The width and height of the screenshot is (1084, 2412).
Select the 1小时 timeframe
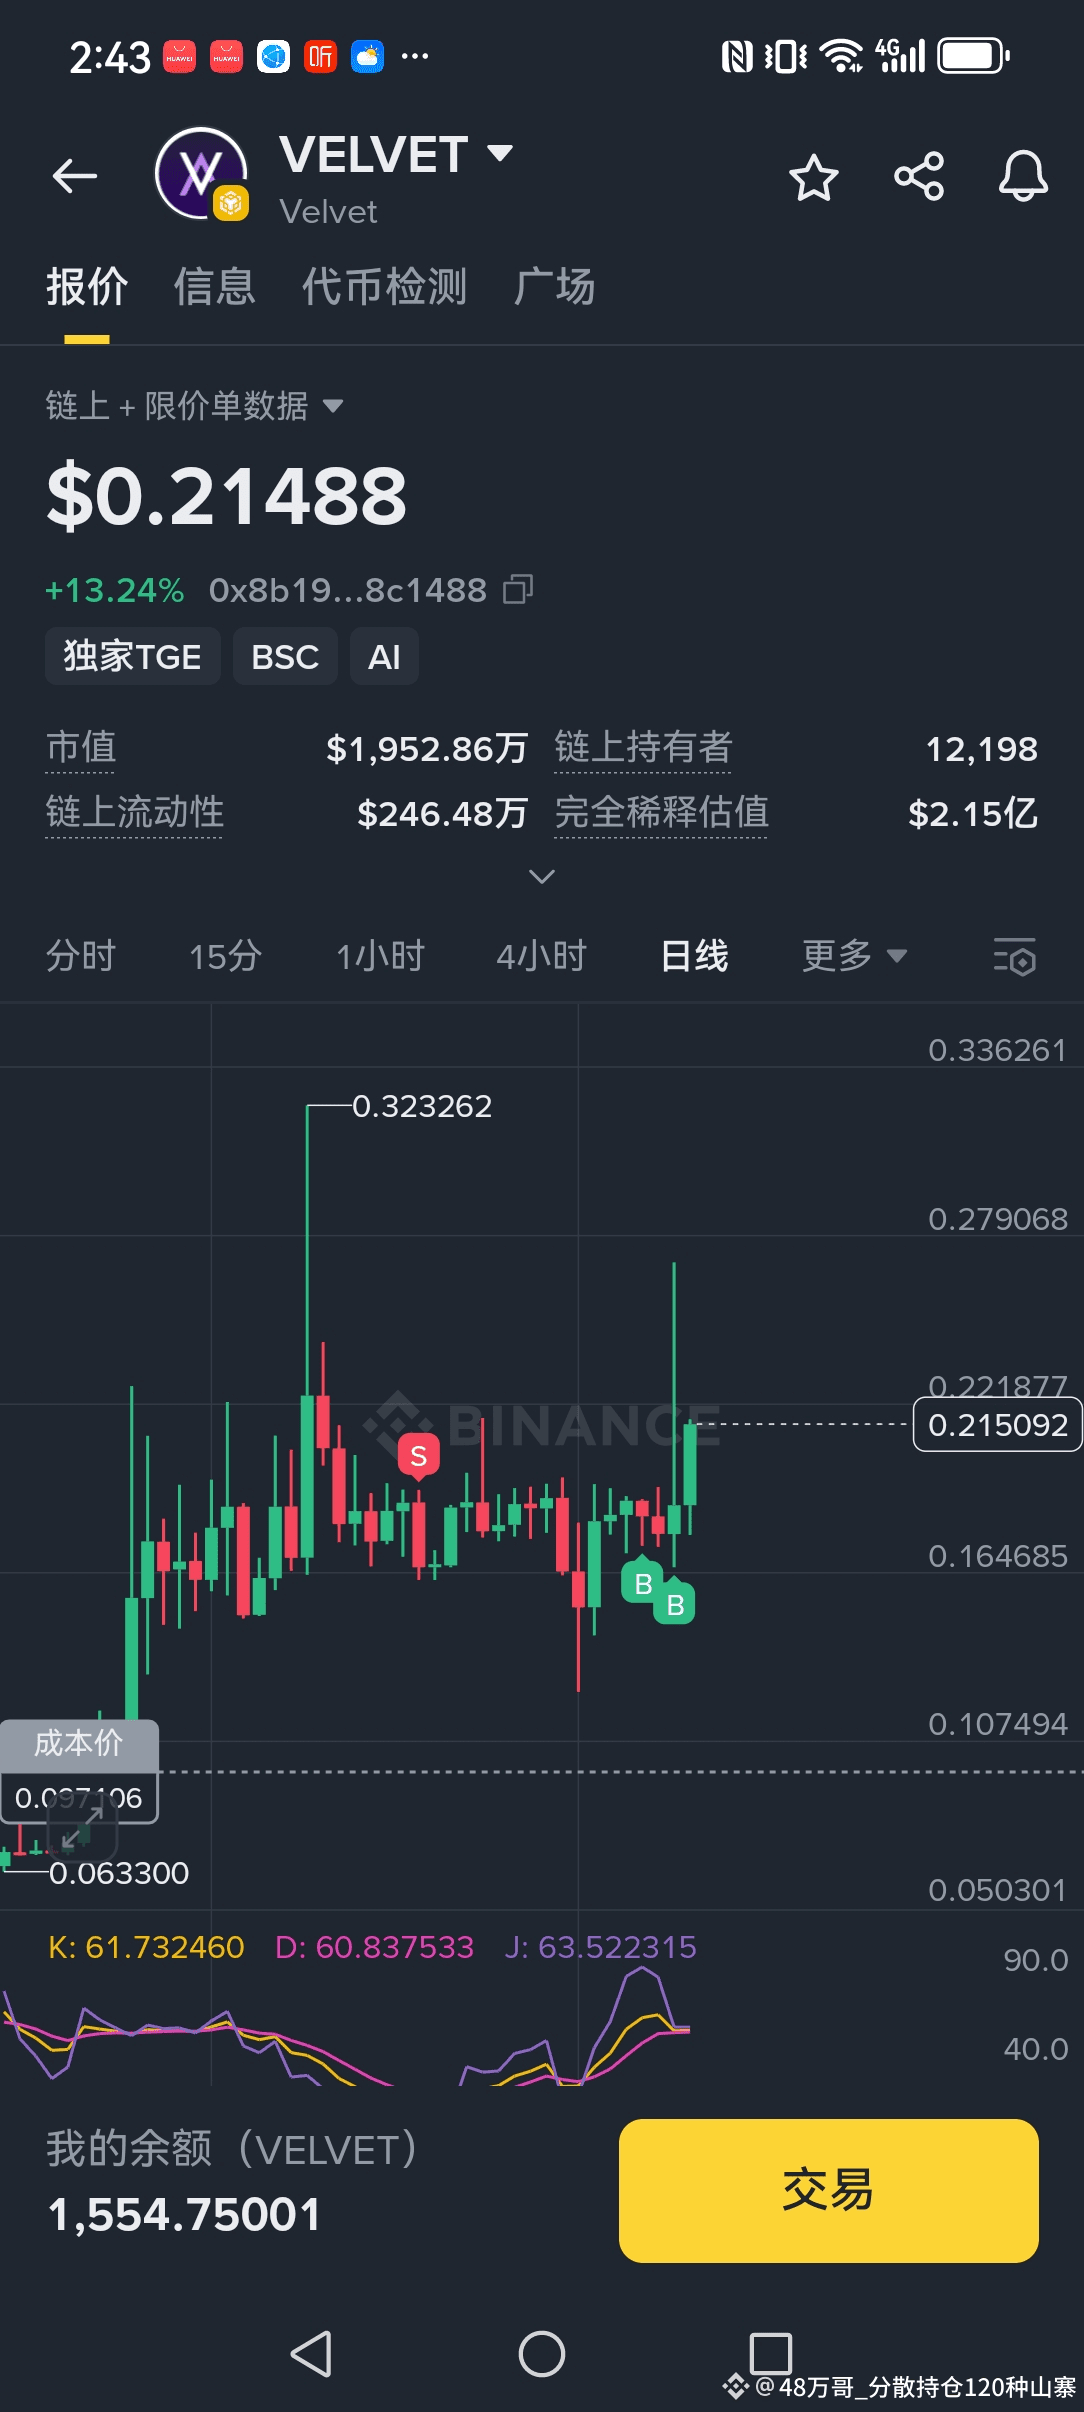[380, 956]
